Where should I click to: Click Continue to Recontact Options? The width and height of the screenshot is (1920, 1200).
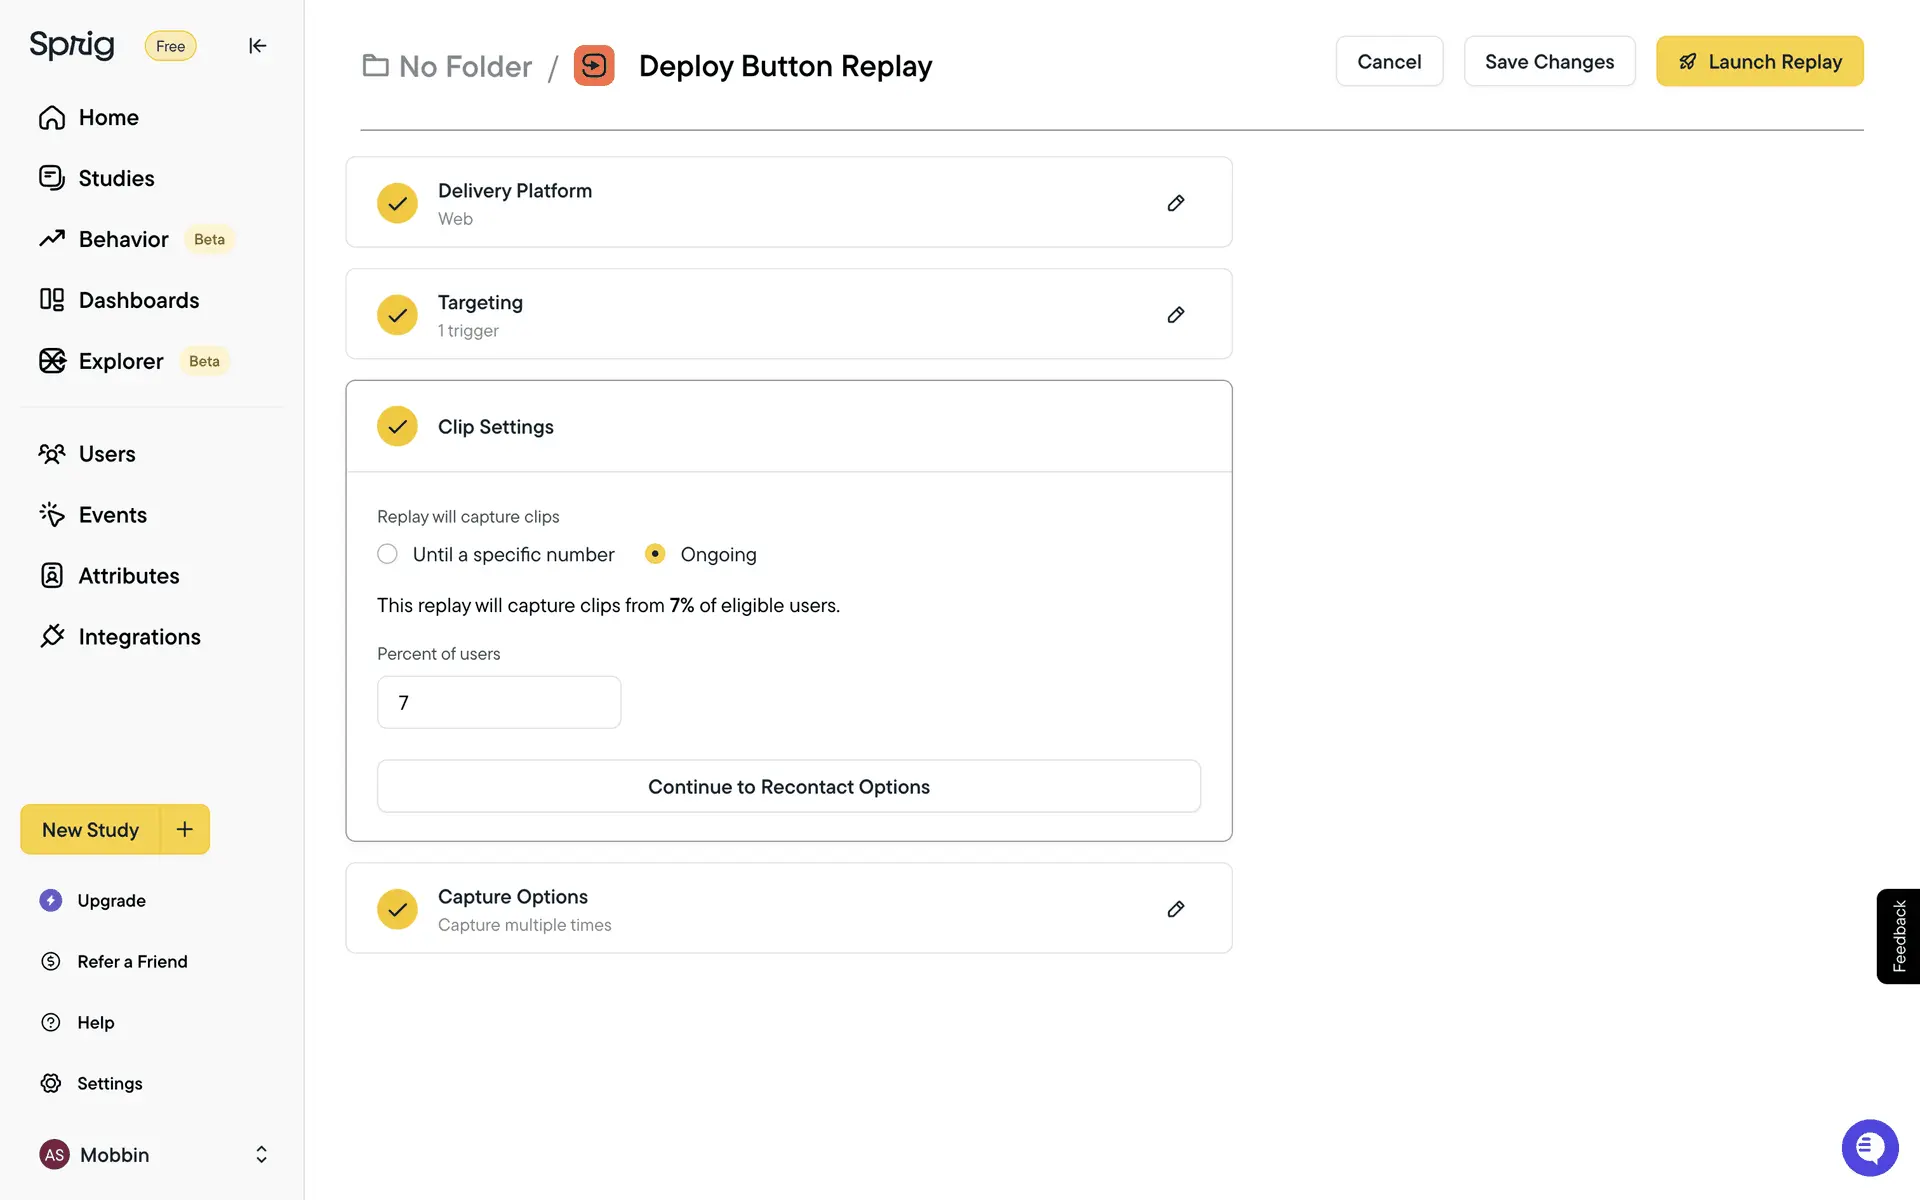pyautogui.click(x=788, y=787)
